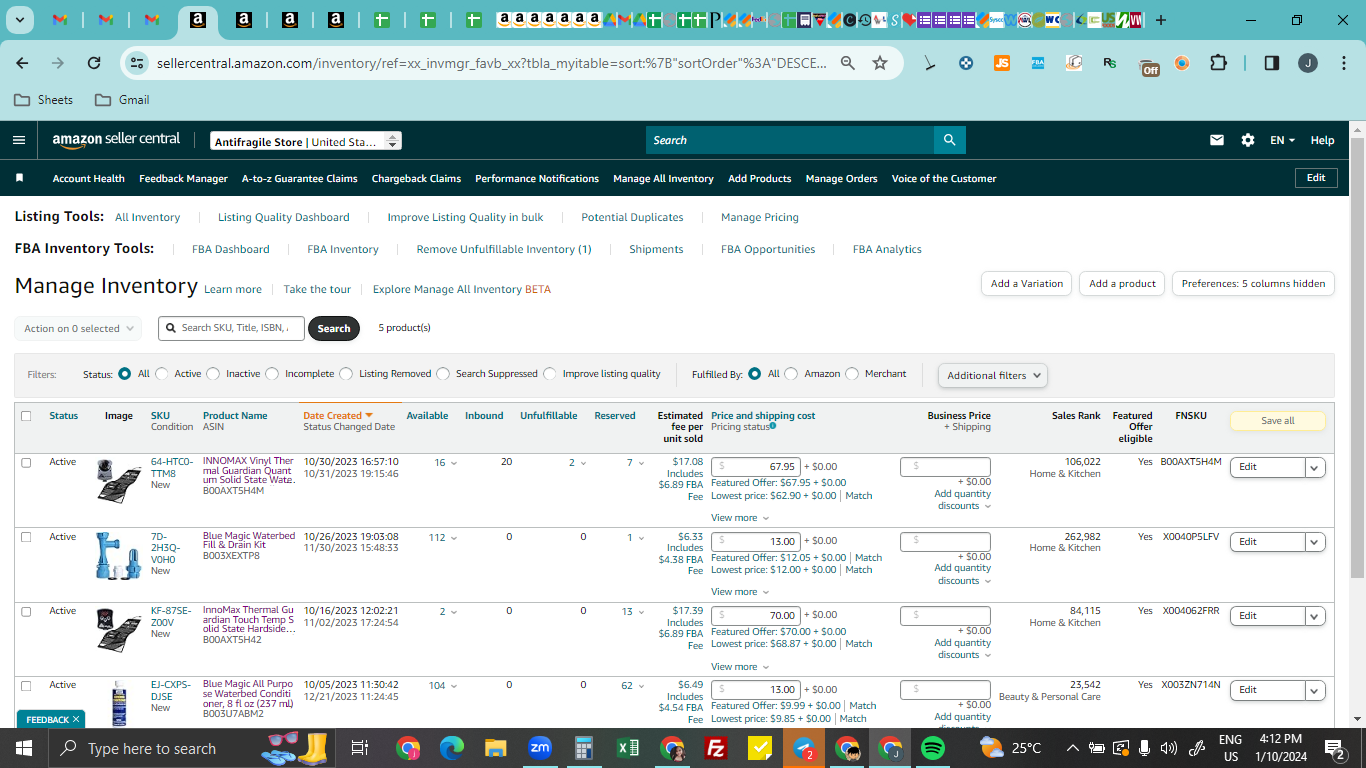Open Manage All Inventory in top nav
Image resolution: width=1366 pixels, height=768 pixels.
663,178
